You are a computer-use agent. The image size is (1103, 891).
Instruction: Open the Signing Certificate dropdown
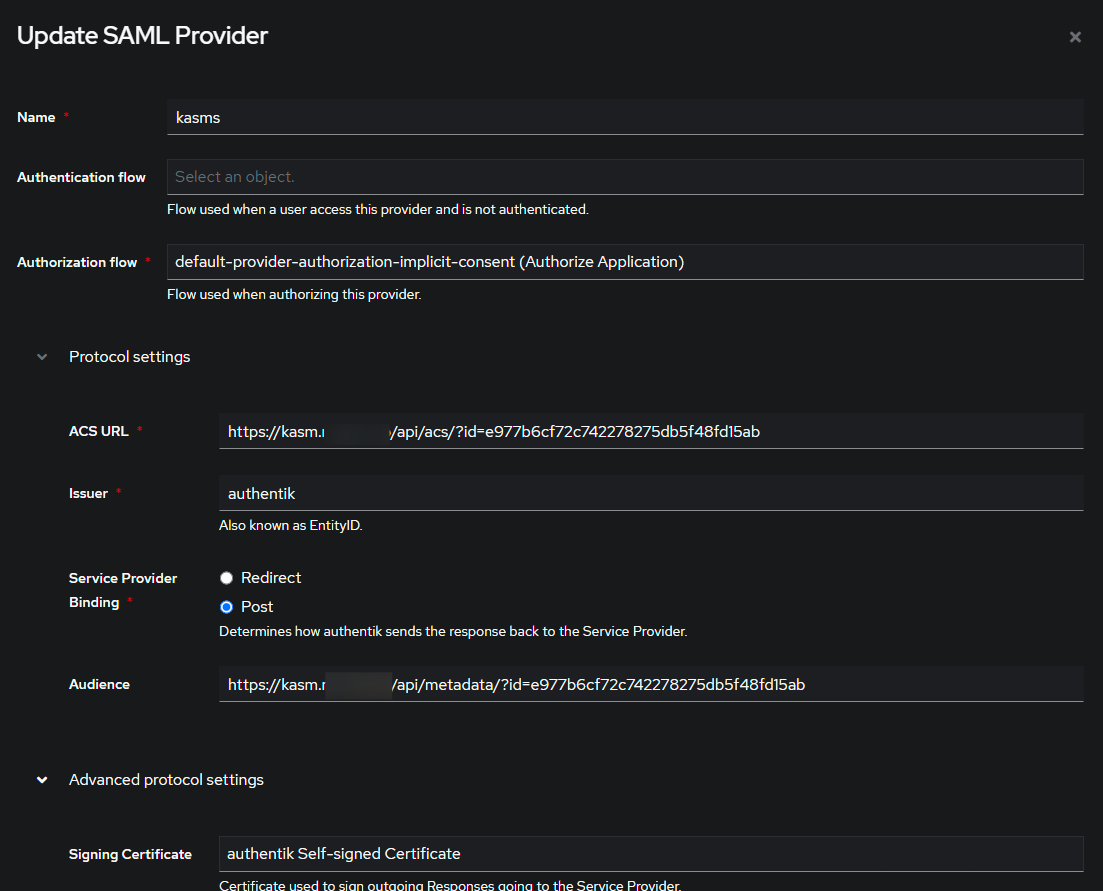651,854
